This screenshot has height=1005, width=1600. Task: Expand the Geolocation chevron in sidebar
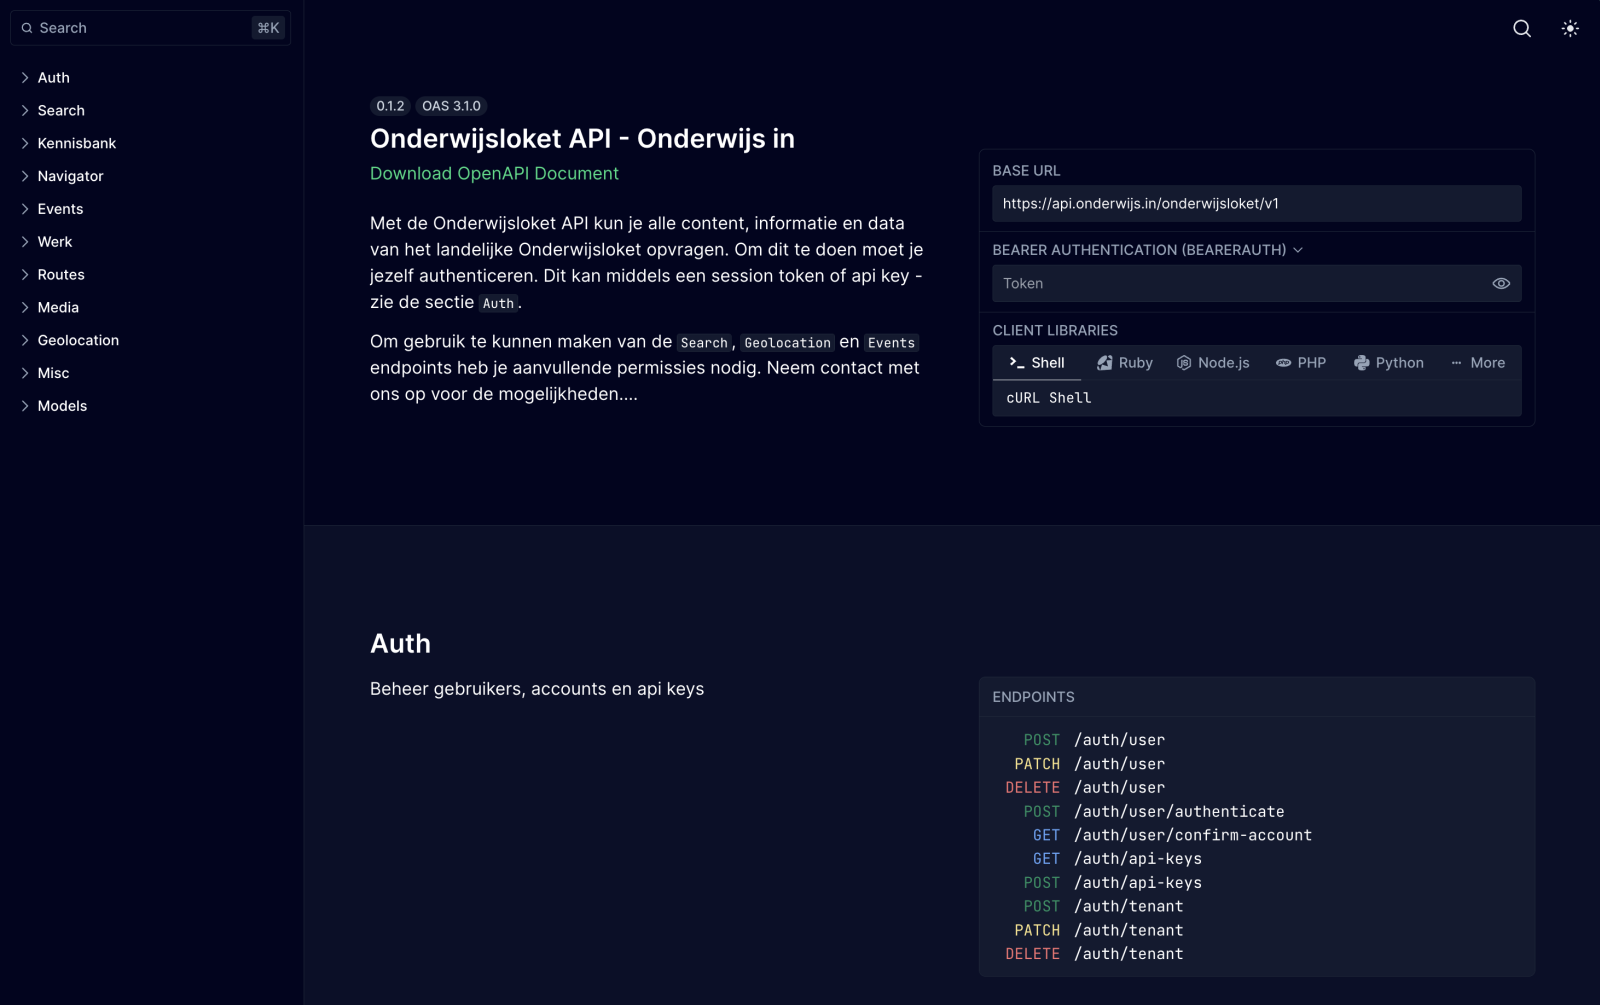25,340
